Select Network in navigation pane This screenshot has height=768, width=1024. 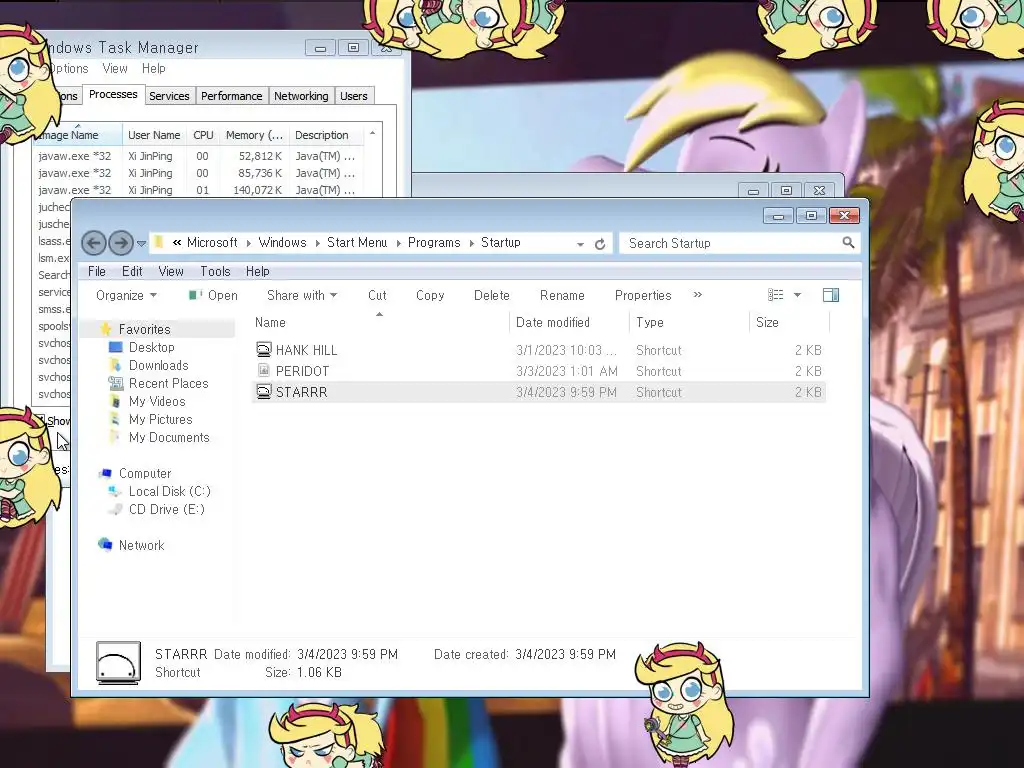click(141, 545)
